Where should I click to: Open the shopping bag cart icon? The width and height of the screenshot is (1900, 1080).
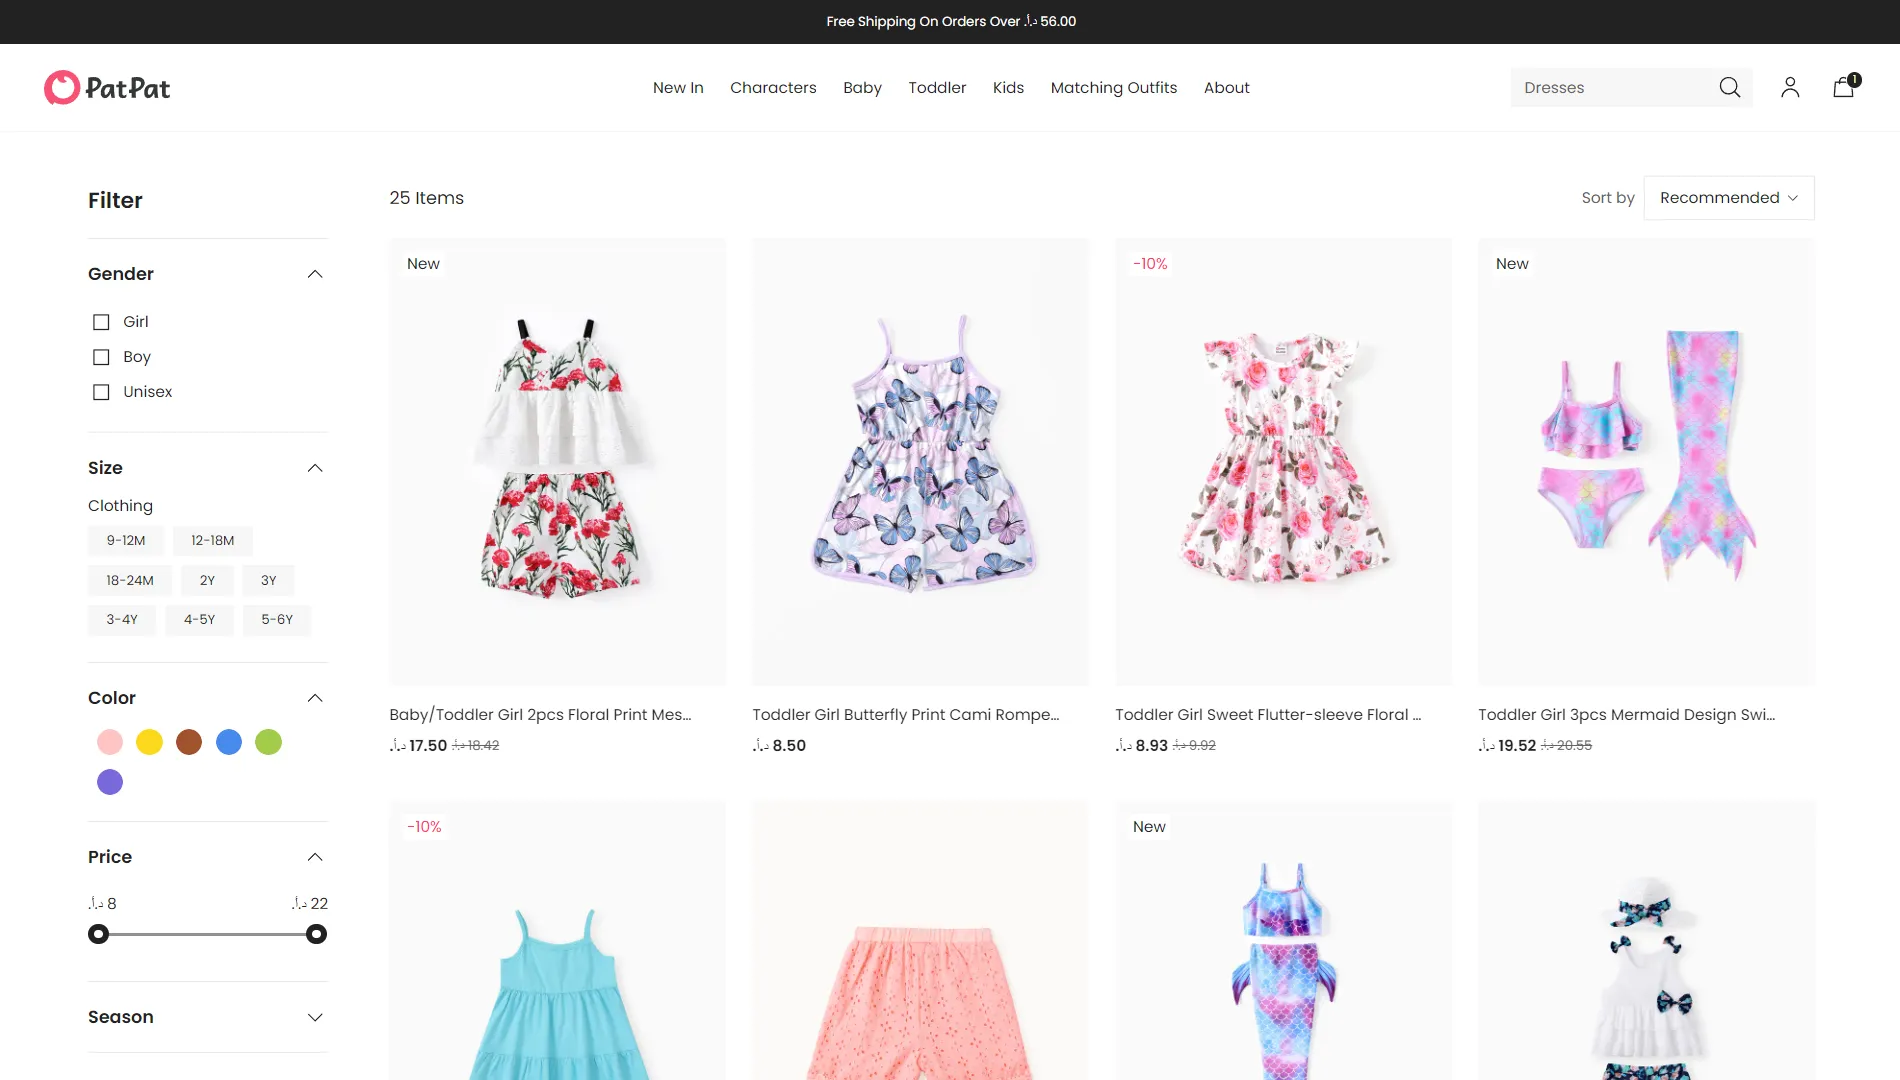[1844, 87]
